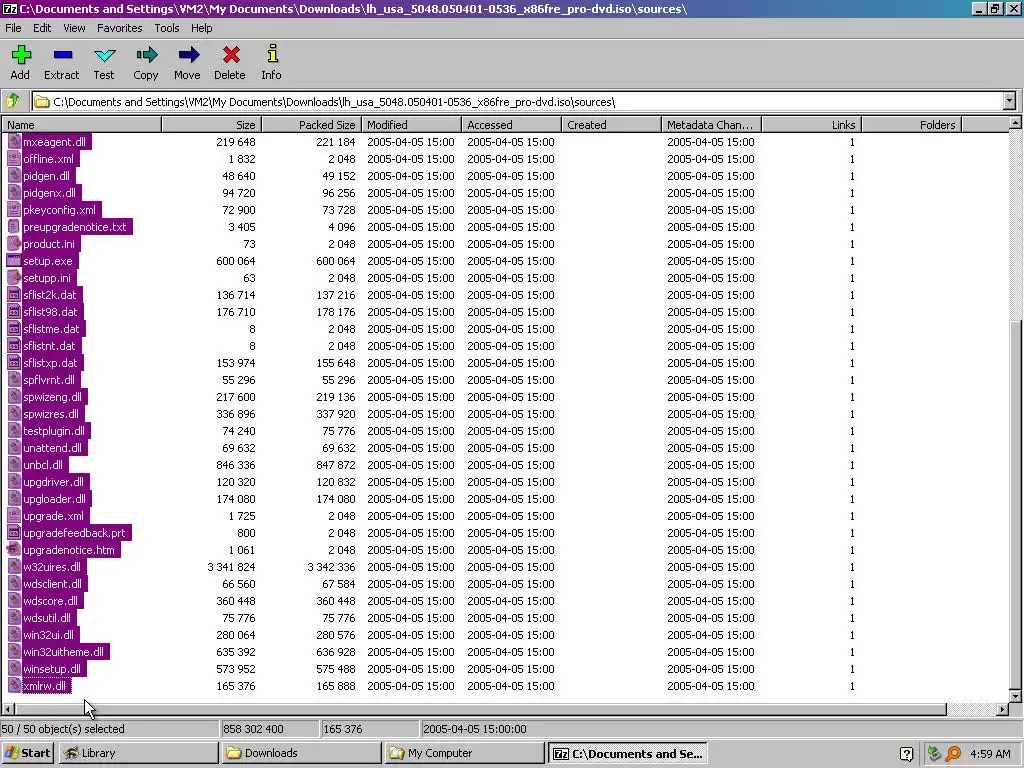Click the sflist2k.dat file icon
The height and width of the screenshot is (768, 1024).
14,295
